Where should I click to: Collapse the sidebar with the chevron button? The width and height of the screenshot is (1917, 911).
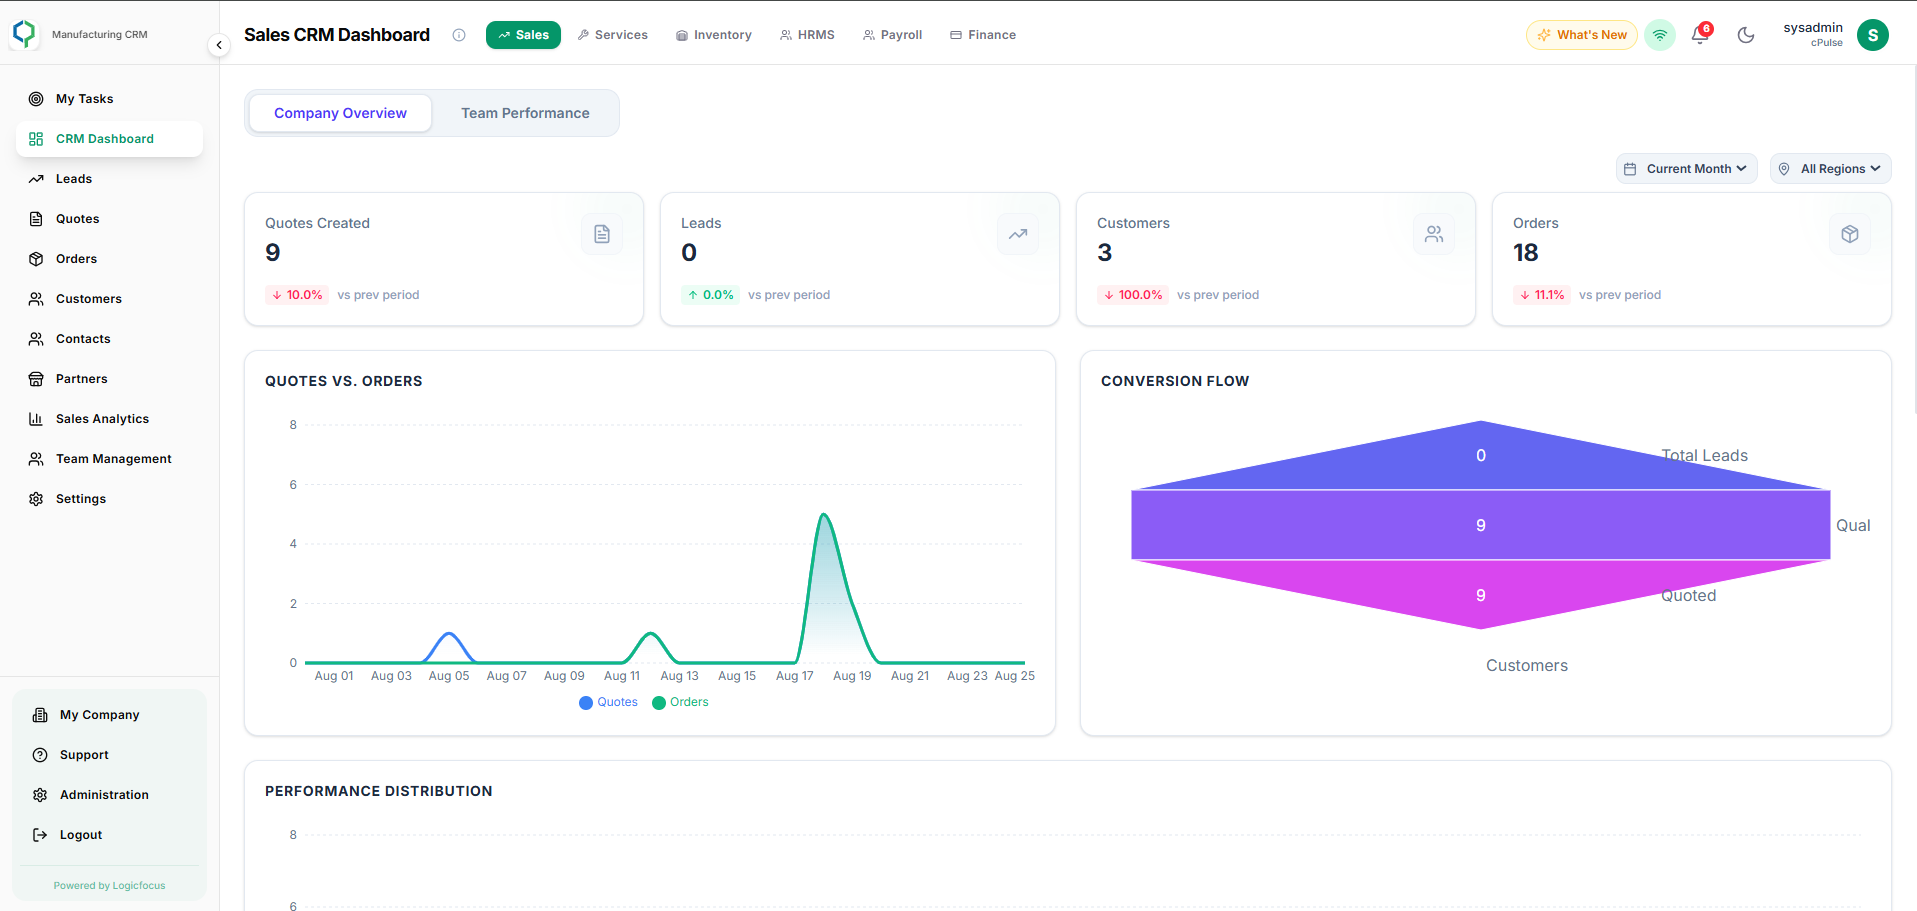(x=219, y=45)
